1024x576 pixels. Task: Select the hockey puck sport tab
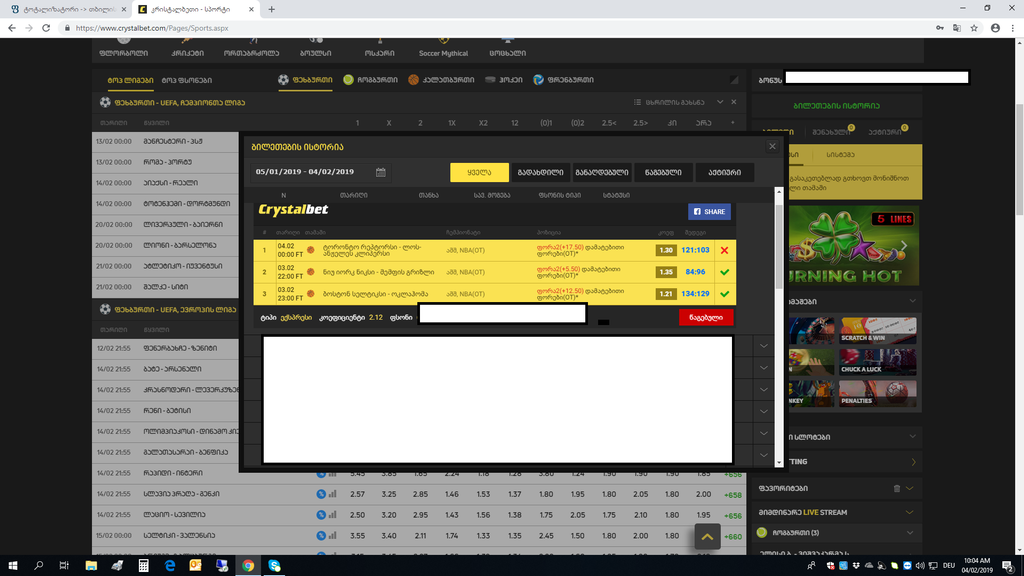click(x=504, y=80)
